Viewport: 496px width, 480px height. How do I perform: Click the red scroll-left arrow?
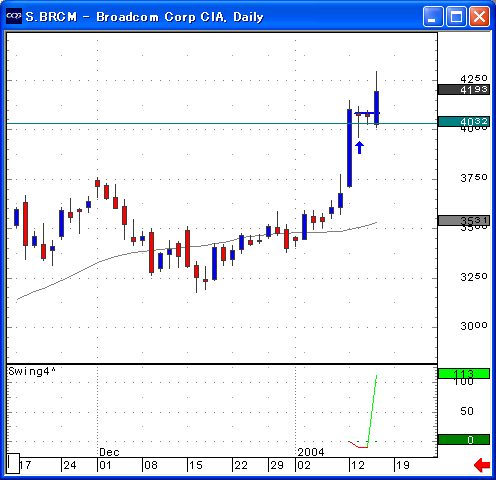tap(482, 465)
